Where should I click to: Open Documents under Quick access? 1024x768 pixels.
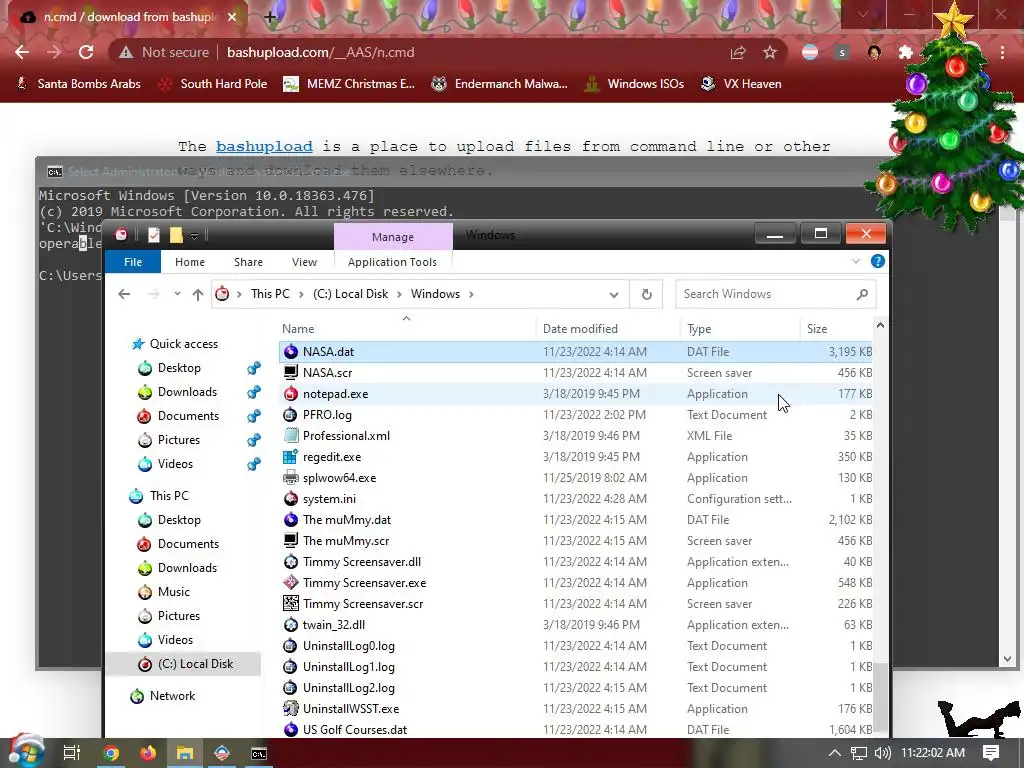188,416
